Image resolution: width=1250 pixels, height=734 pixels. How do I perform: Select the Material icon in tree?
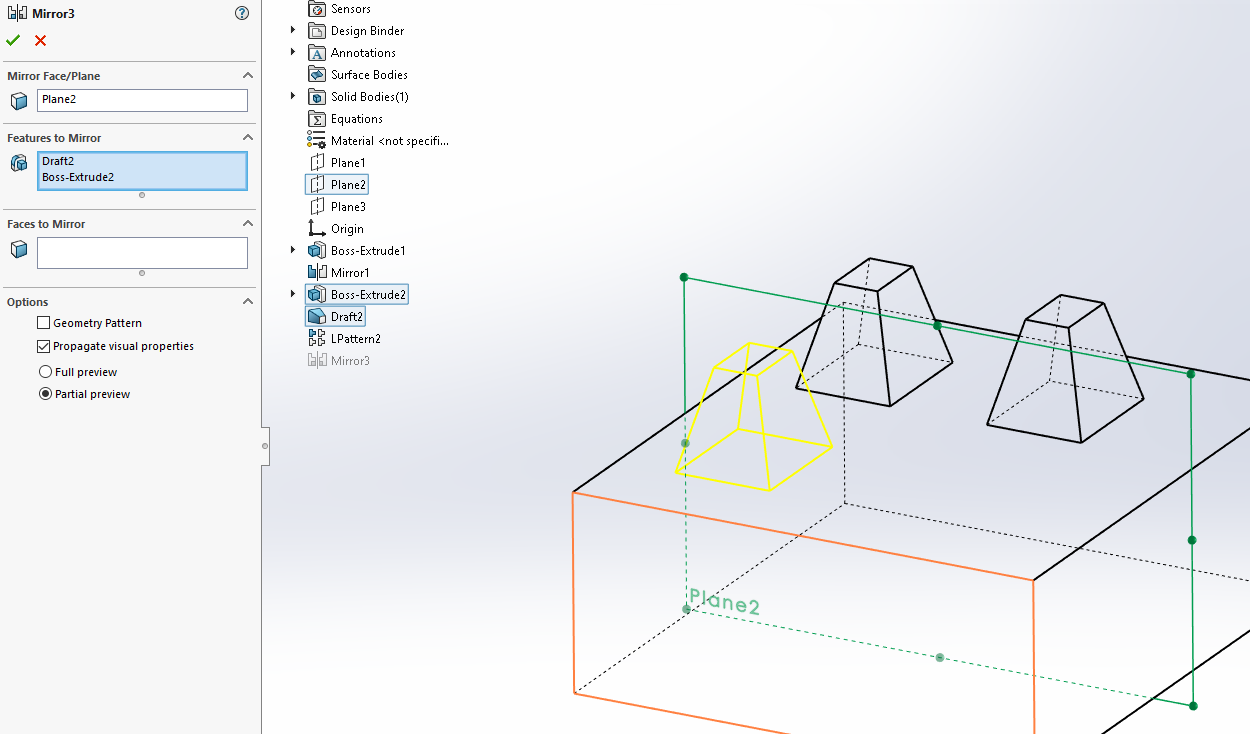click(x=317, y=141)
